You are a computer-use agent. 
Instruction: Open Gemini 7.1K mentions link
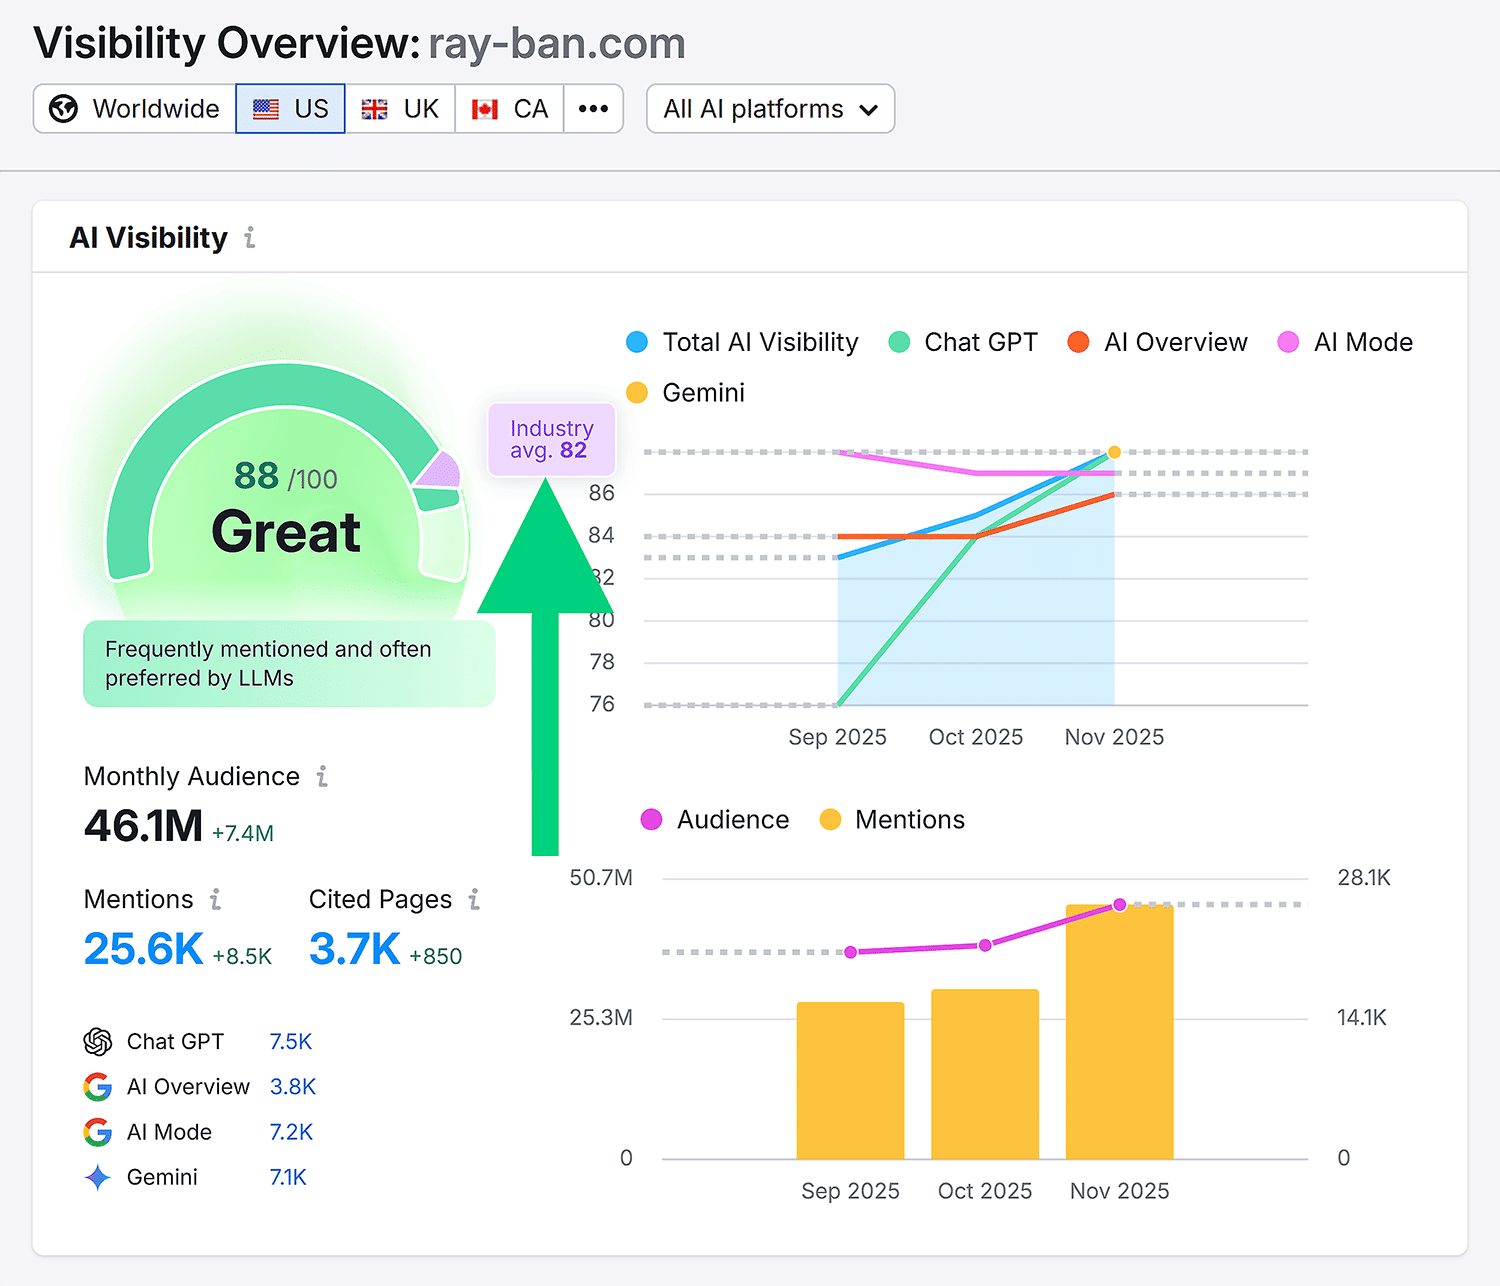pos(288,1178)
